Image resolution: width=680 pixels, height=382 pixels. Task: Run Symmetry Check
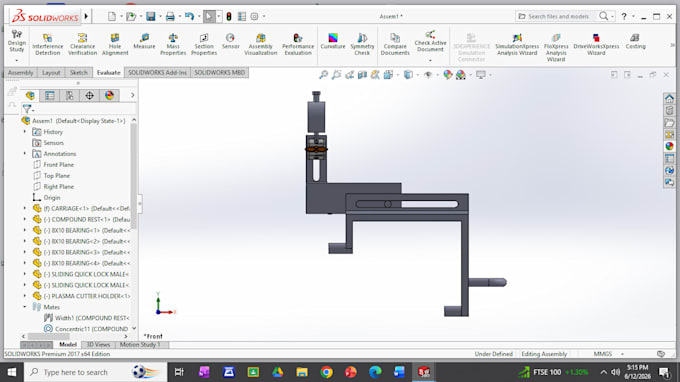(362, 44)
